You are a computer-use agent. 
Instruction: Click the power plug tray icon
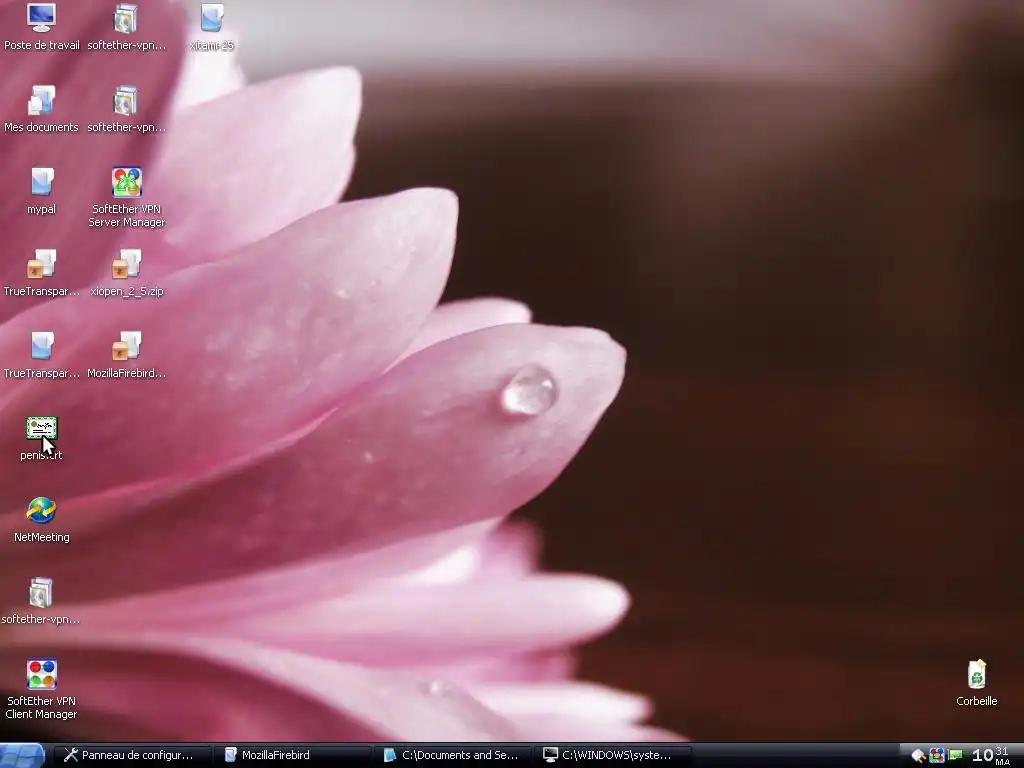(x=918, y=756)
